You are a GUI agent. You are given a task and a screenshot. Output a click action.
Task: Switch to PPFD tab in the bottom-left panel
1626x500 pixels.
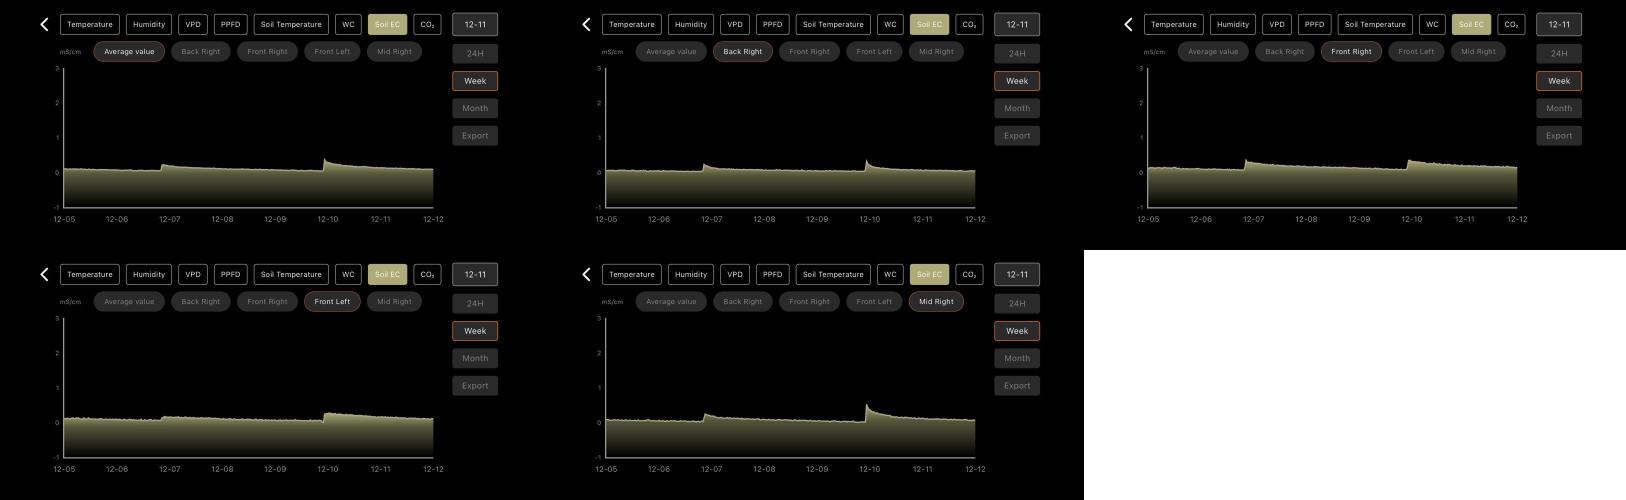click(x=231, y=275)
